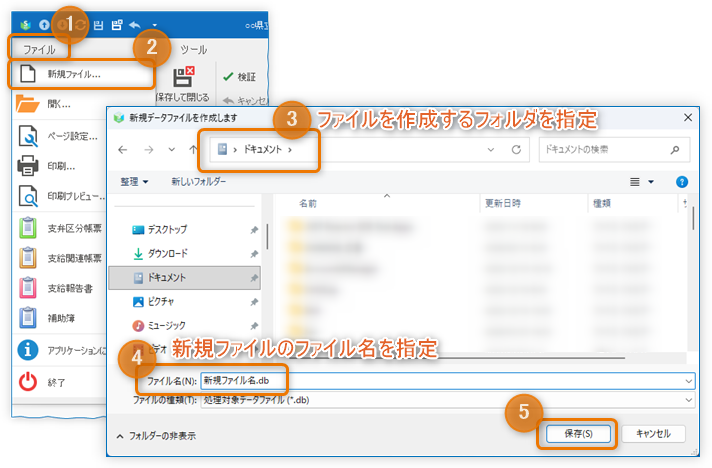712x468 pixels.
Task: Go back in save dialog navigation
Action: (x=123, y=149)
